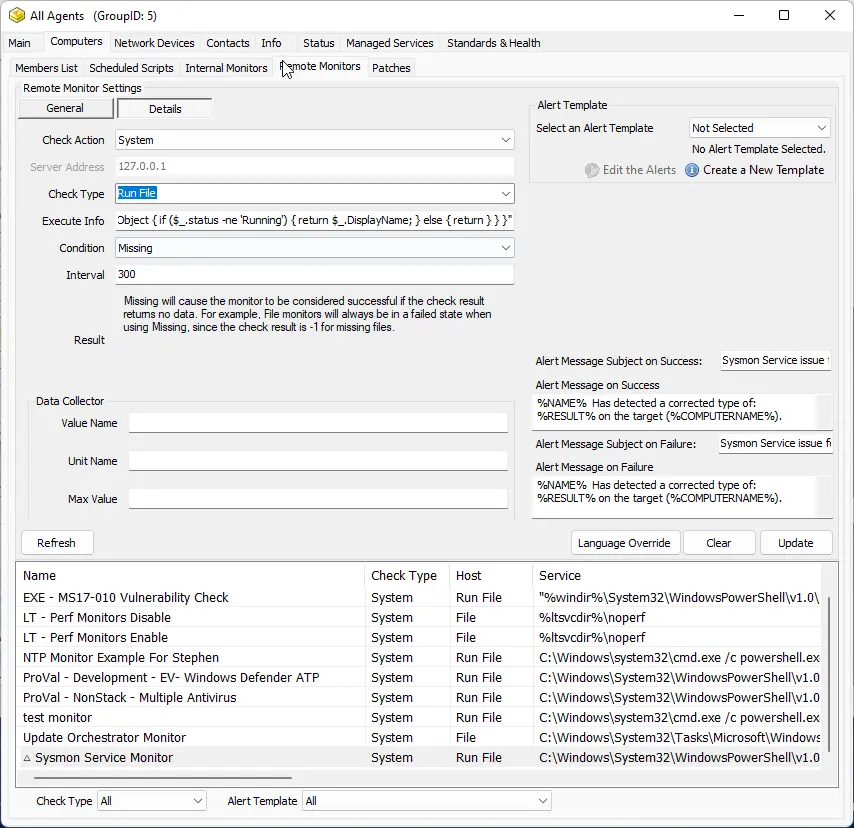Click the Edit the Alerts link
This screenshot has width=854, height=828.
coord(639,170)
